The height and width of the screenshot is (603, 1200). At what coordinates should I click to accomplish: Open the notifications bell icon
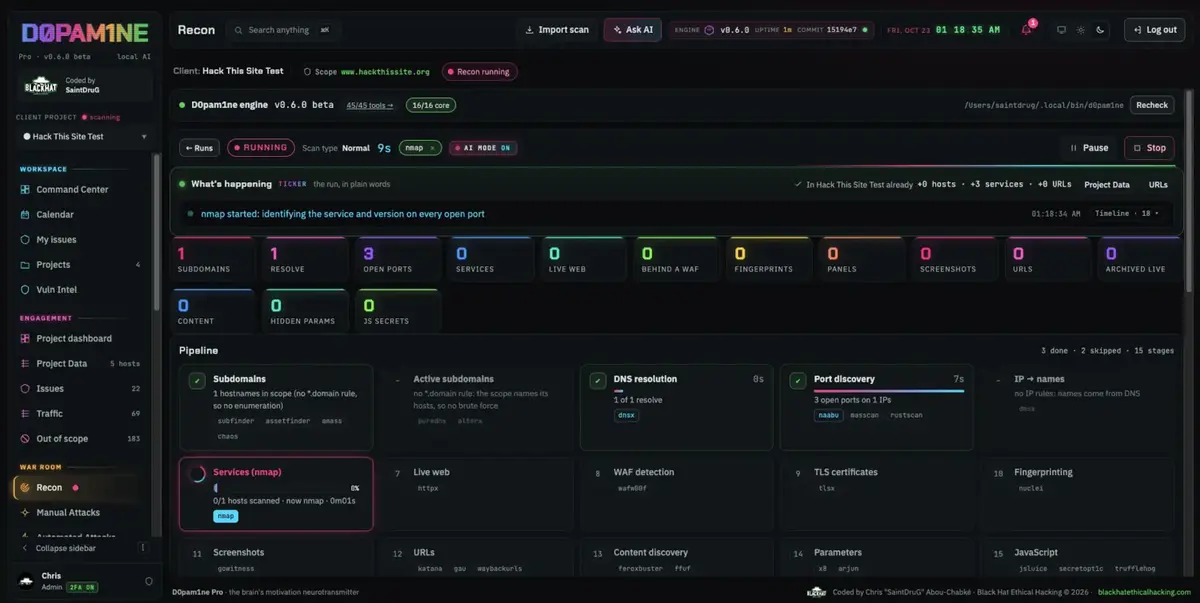(x=1026, y=30)
